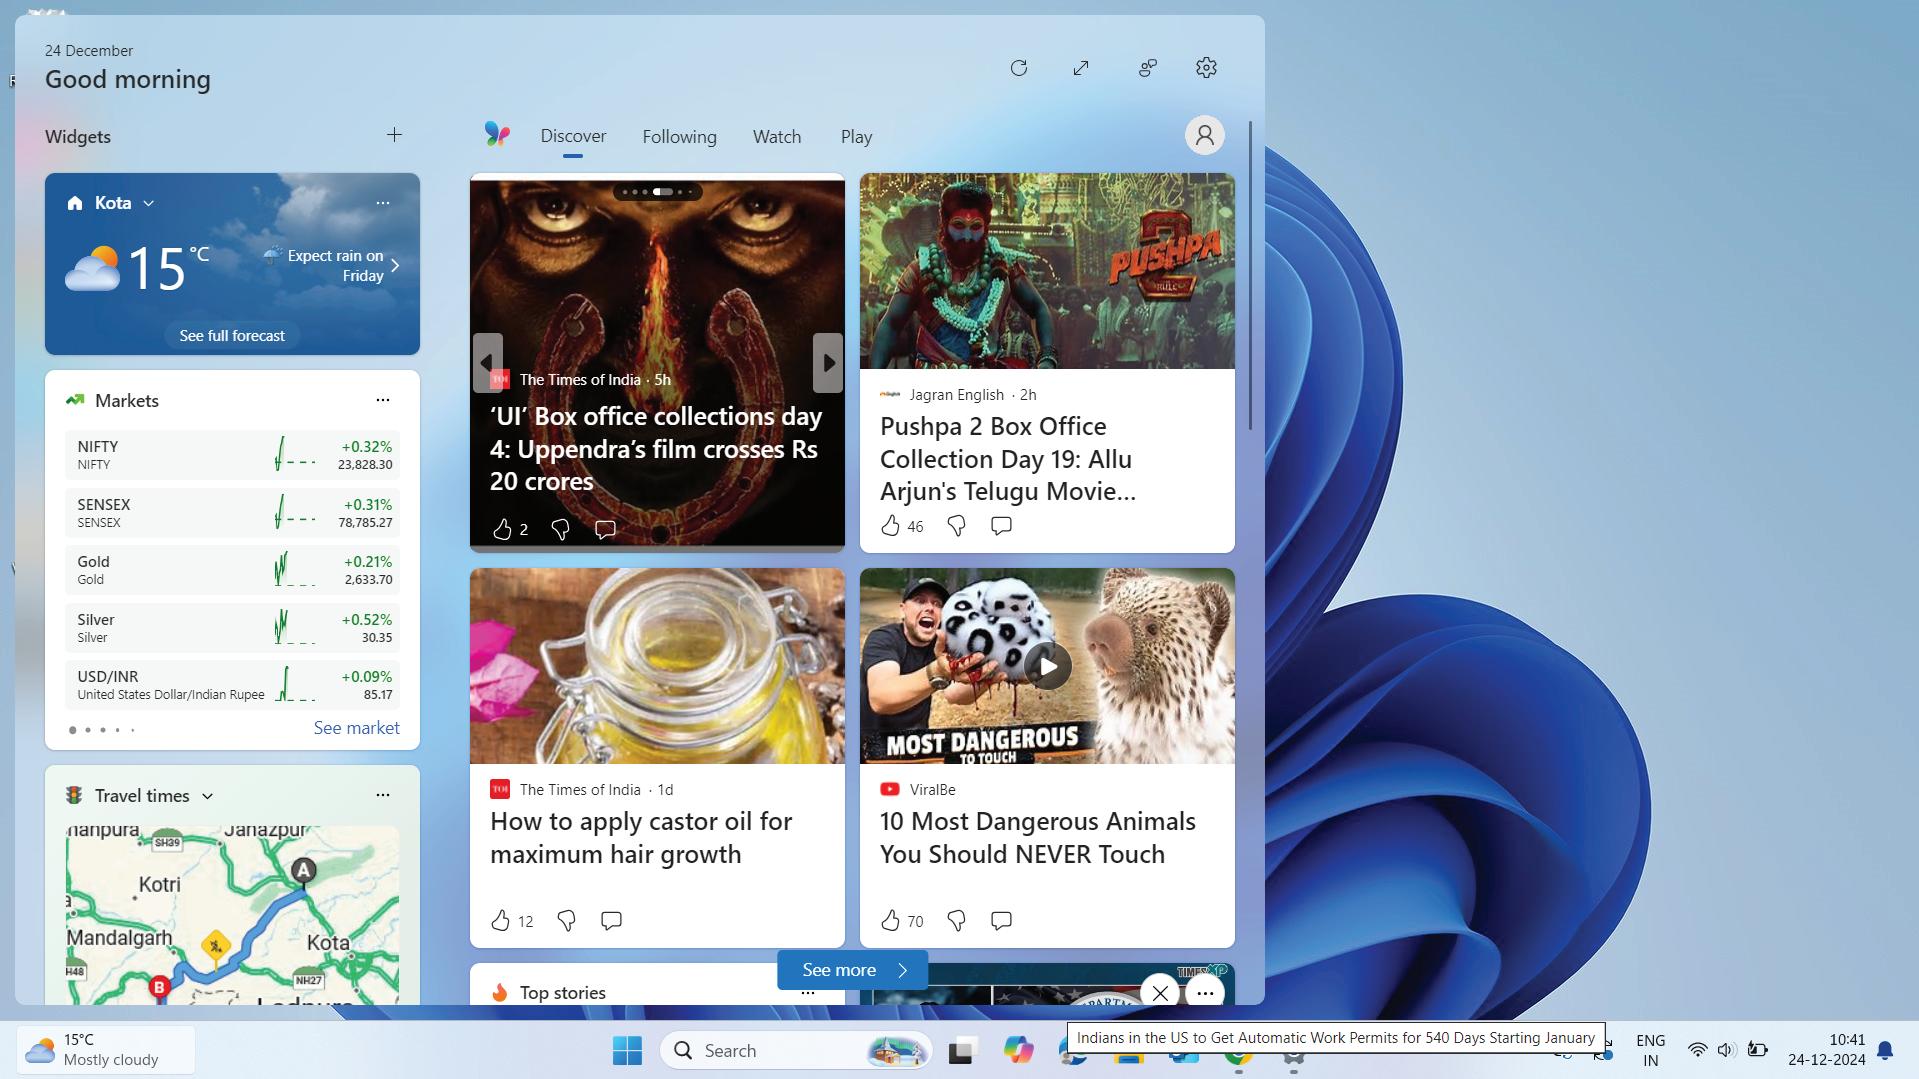The width and height of the screenshot is (1919, 1079).
Task: Switch to the Discover tab
Action: [x=573, y=137]
